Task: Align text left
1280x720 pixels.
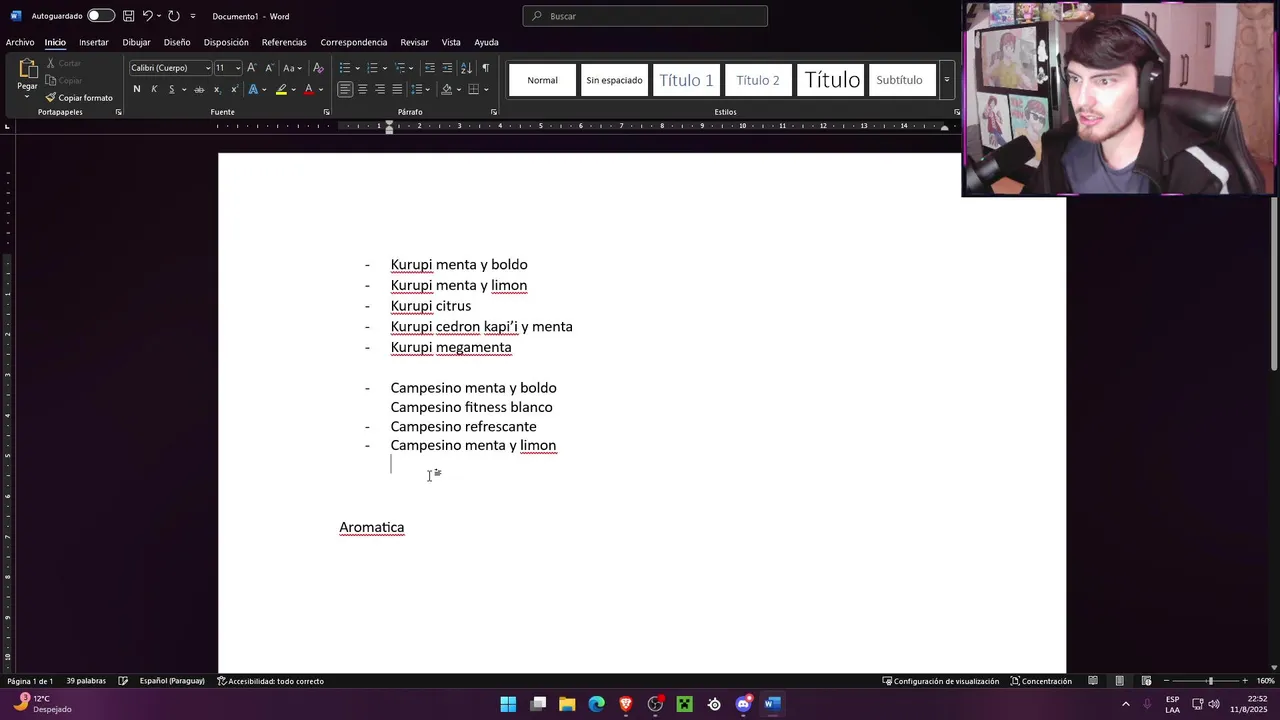Action: [345, 89]
